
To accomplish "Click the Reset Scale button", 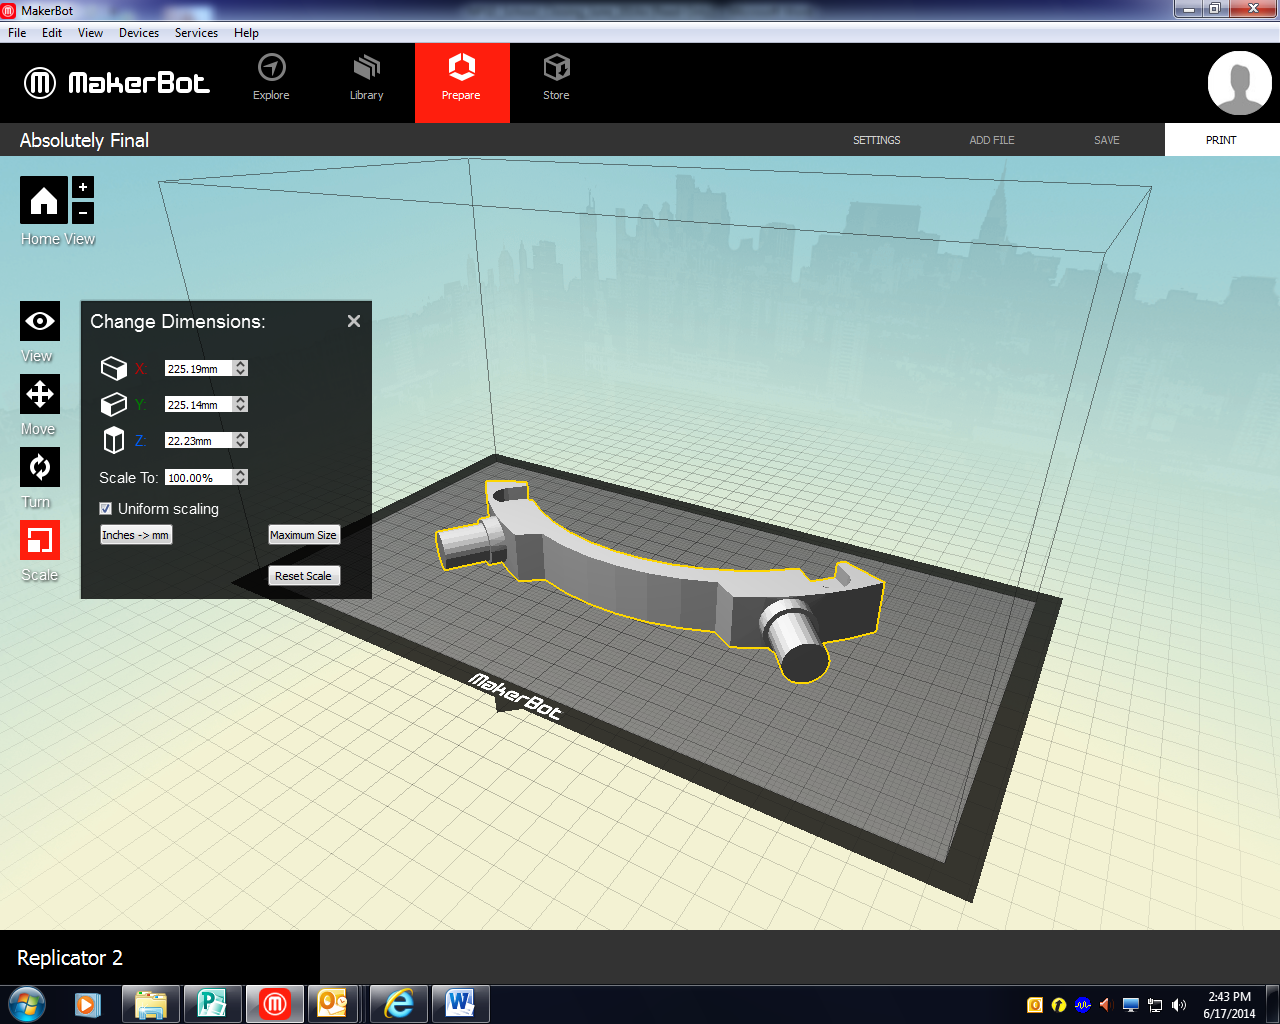I will pyautogui.click(x=304, y=576).
